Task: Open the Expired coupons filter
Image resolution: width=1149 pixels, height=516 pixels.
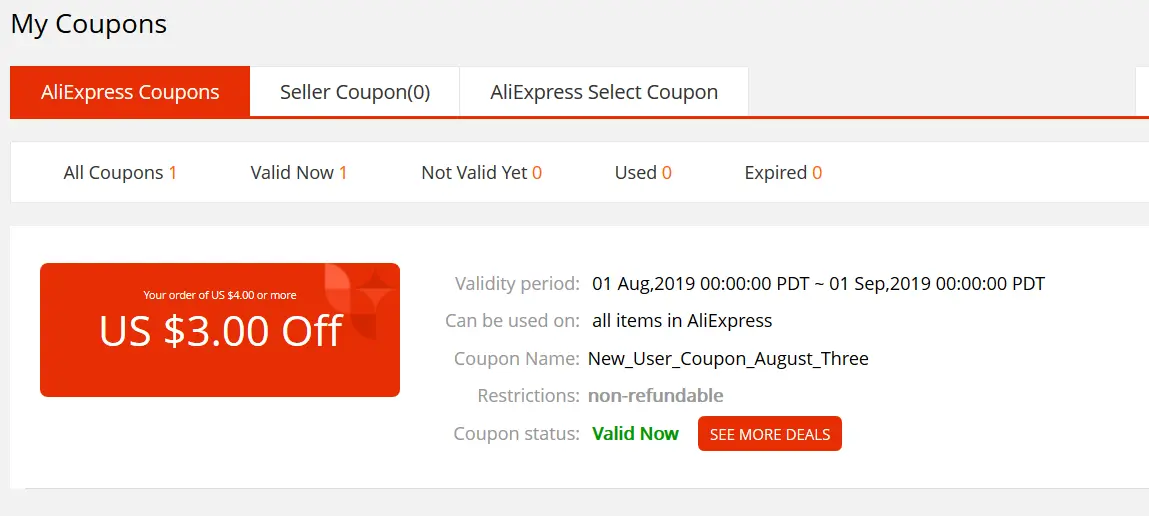Action: [x=783, y=173]
